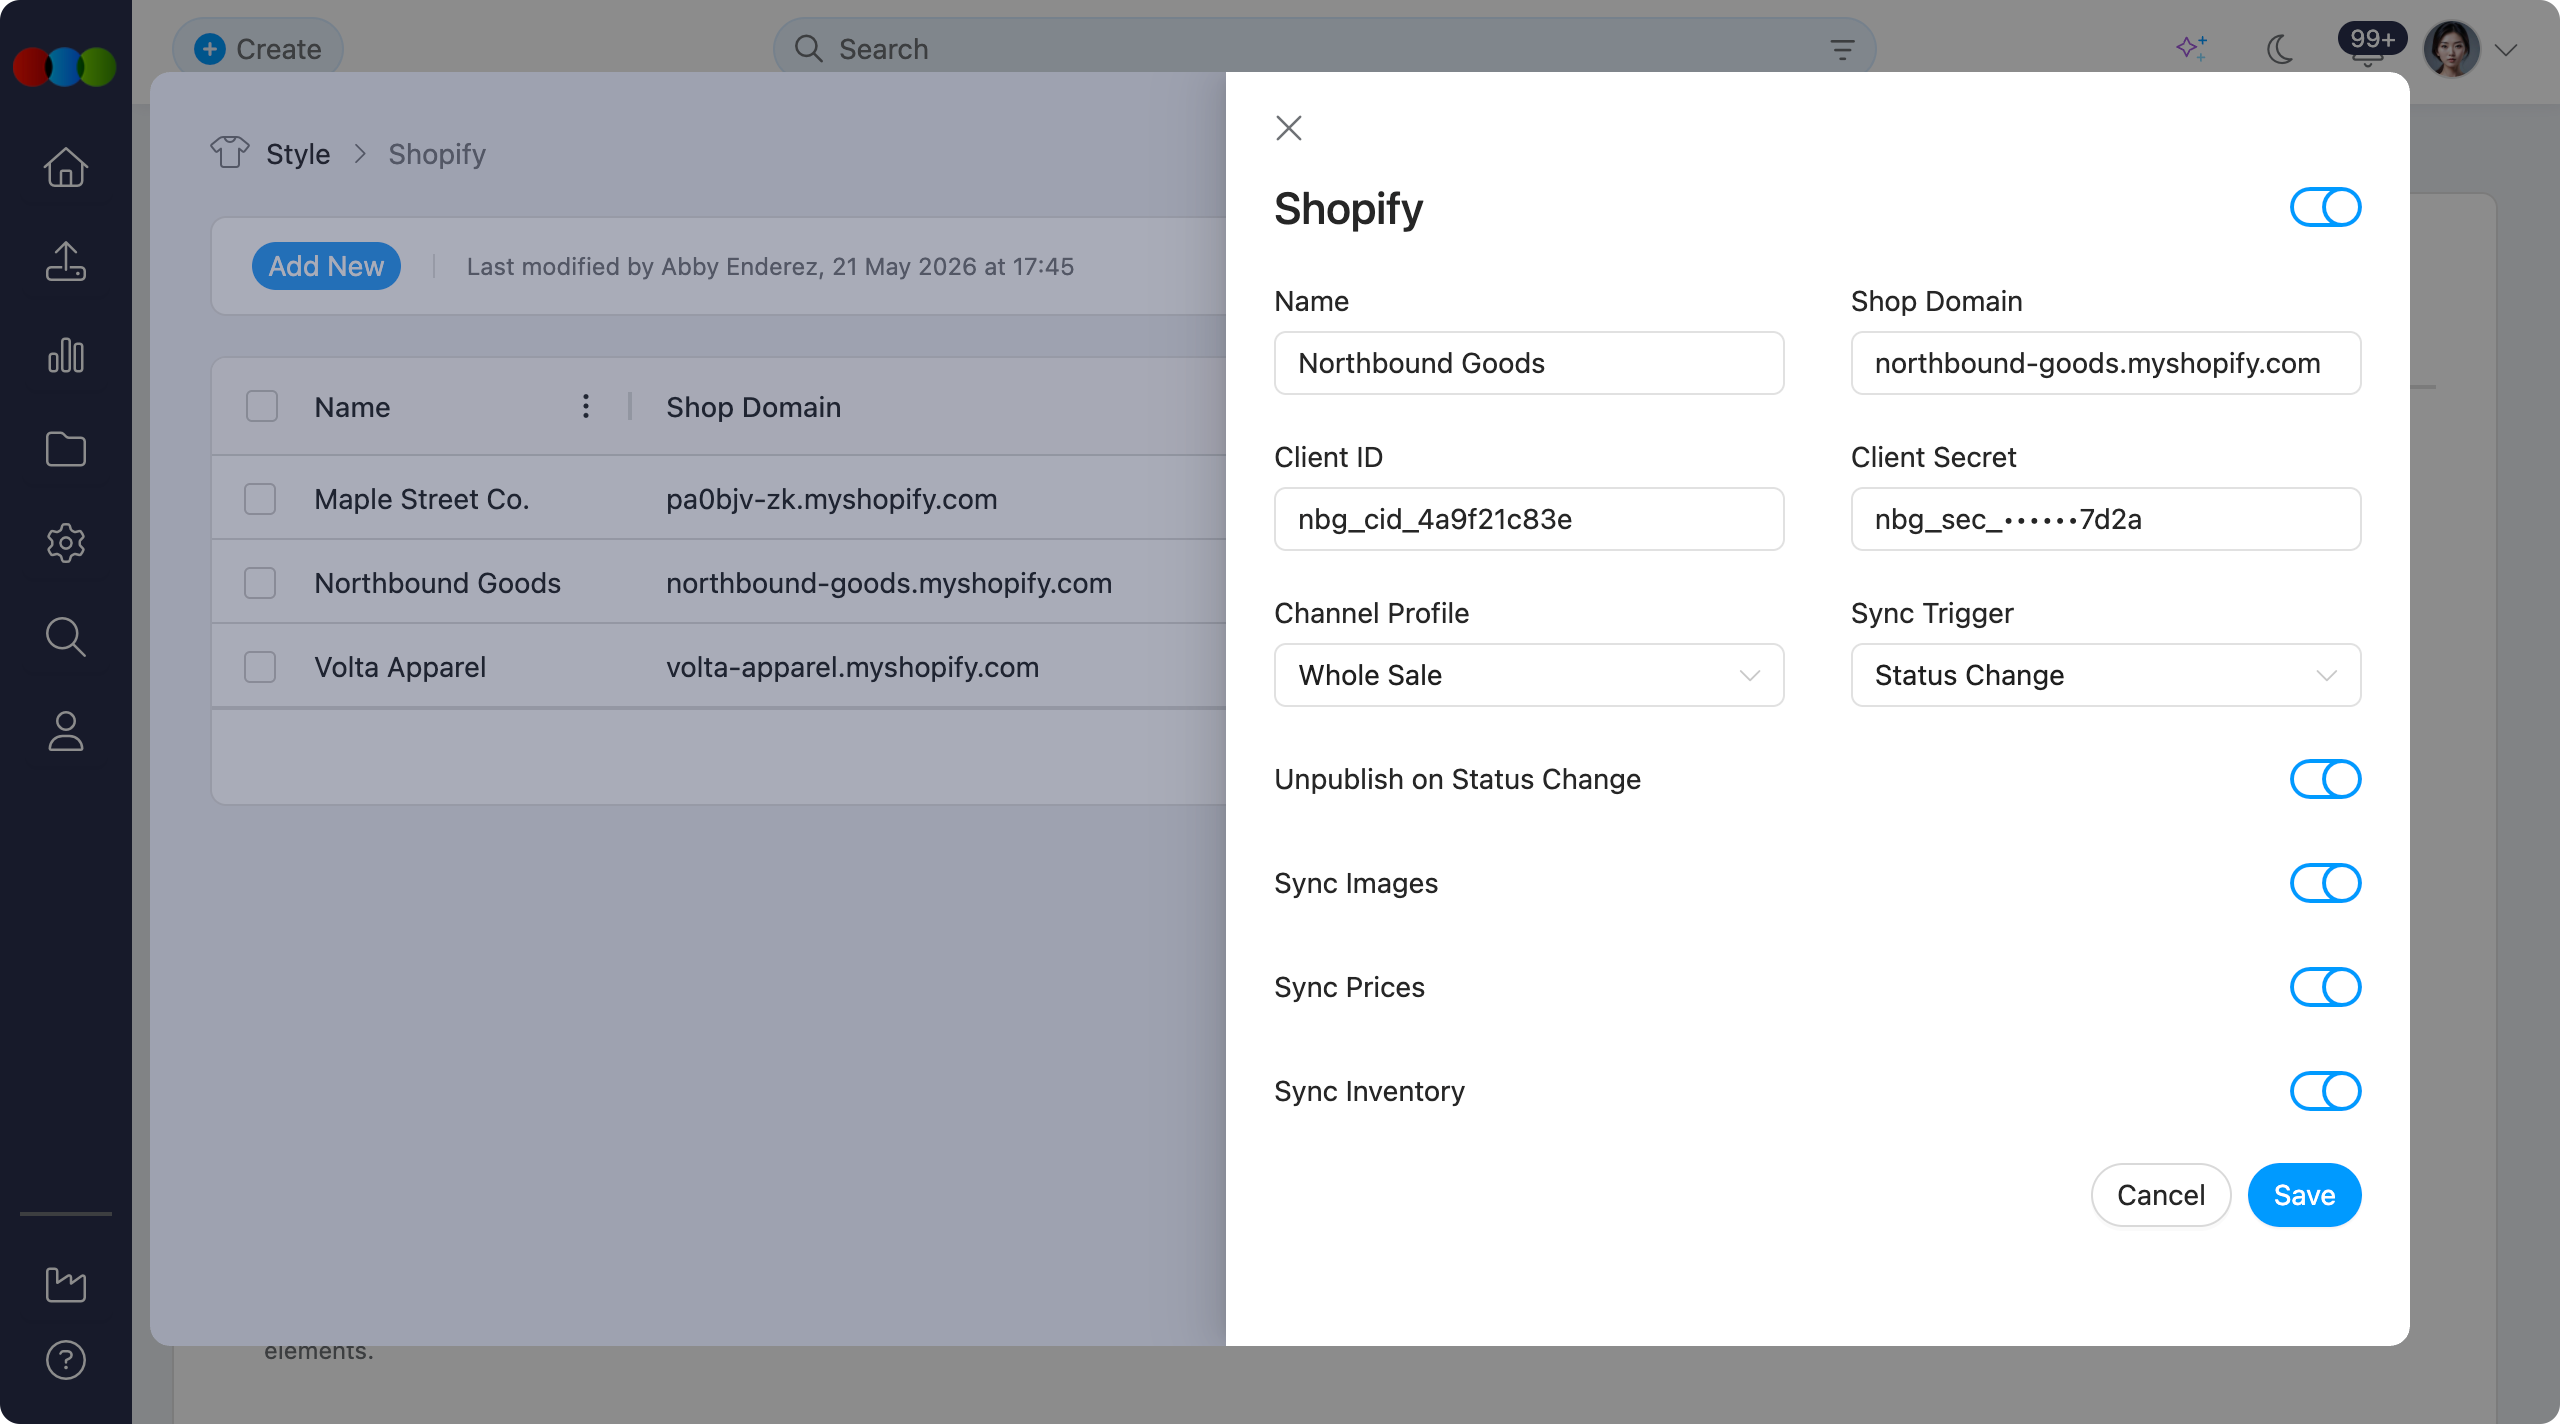Screen dimensions: 2560x1424
Task: Open the factory icon in sidebar
Action: pyautogui.click(x=66, y=1284)
